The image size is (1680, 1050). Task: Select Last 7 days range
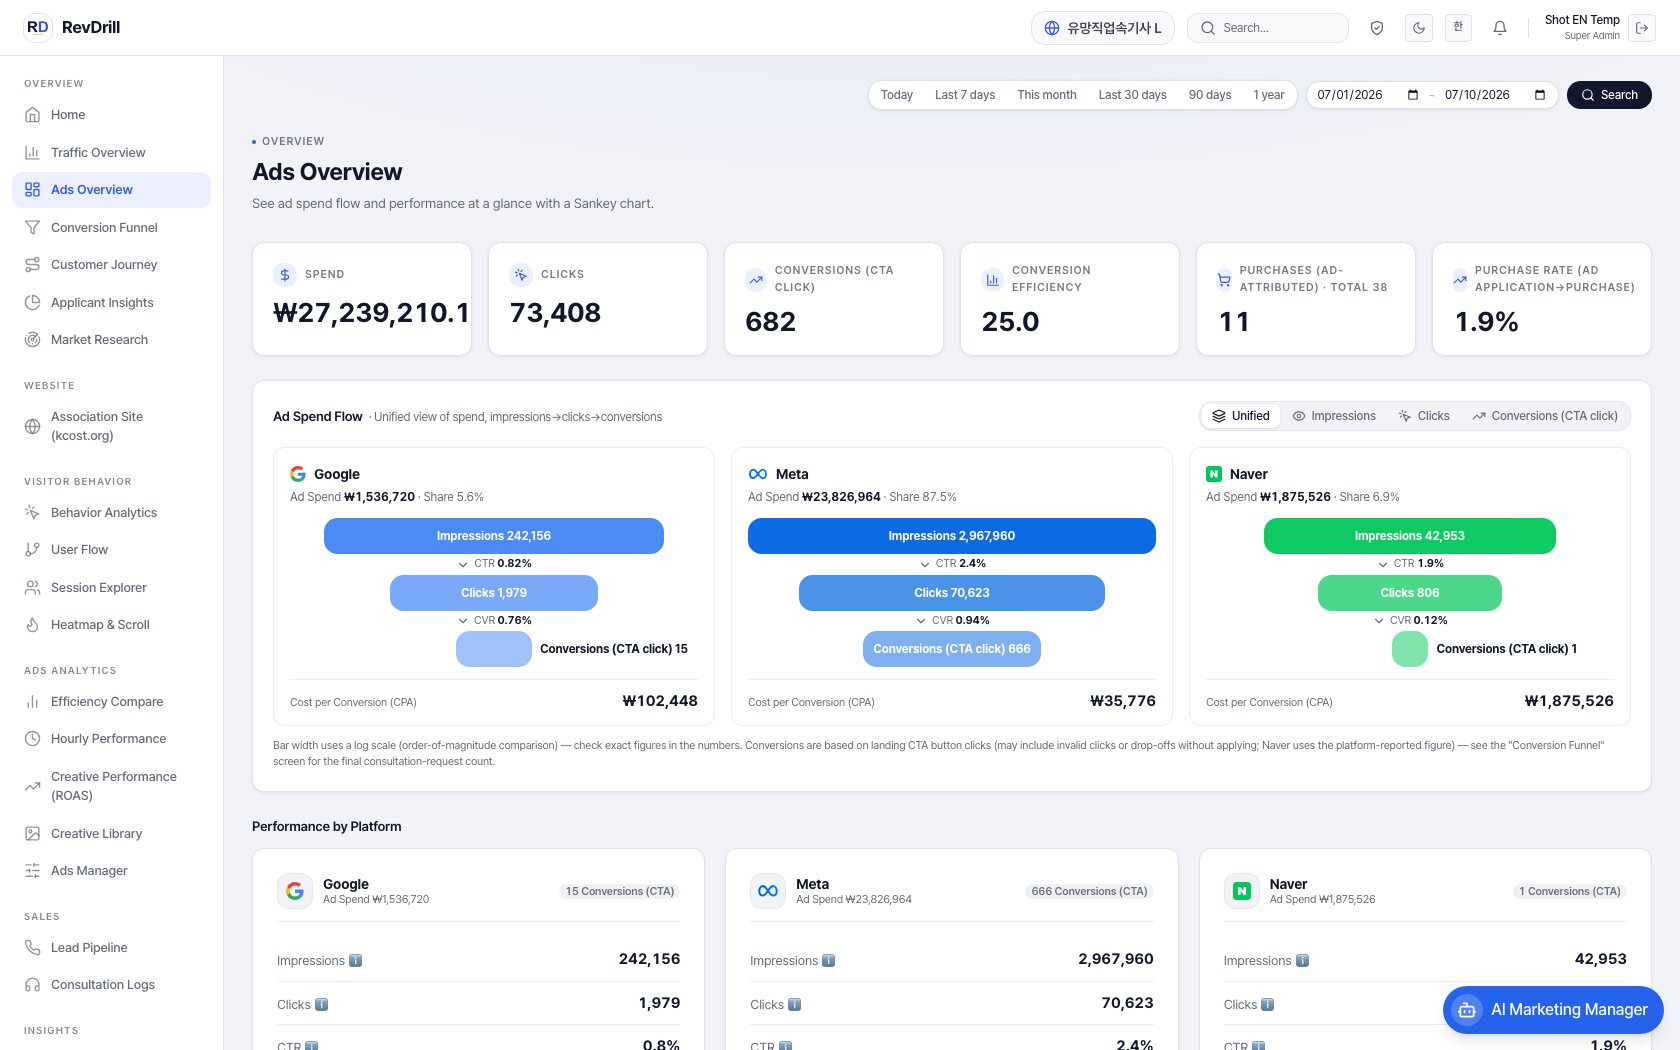(965, 95)
